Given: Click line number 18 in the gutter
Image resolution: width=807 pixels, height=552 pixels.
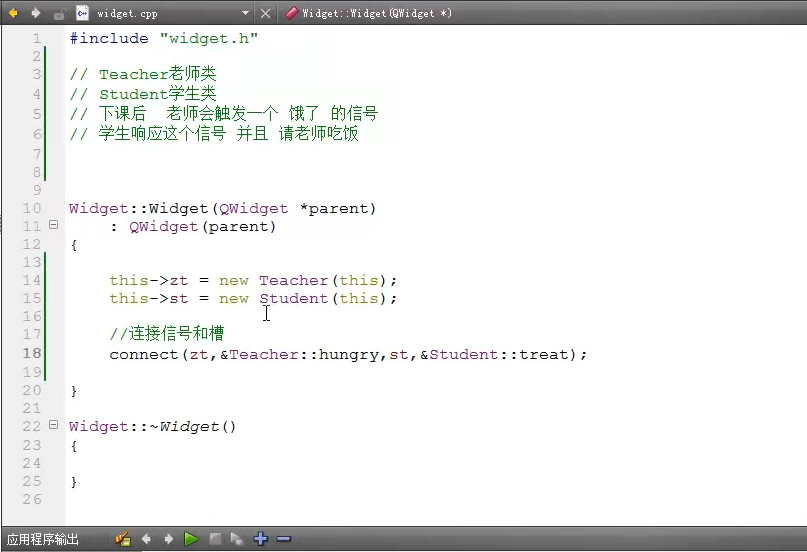Looking at the screenshot, I should (31, 353).
